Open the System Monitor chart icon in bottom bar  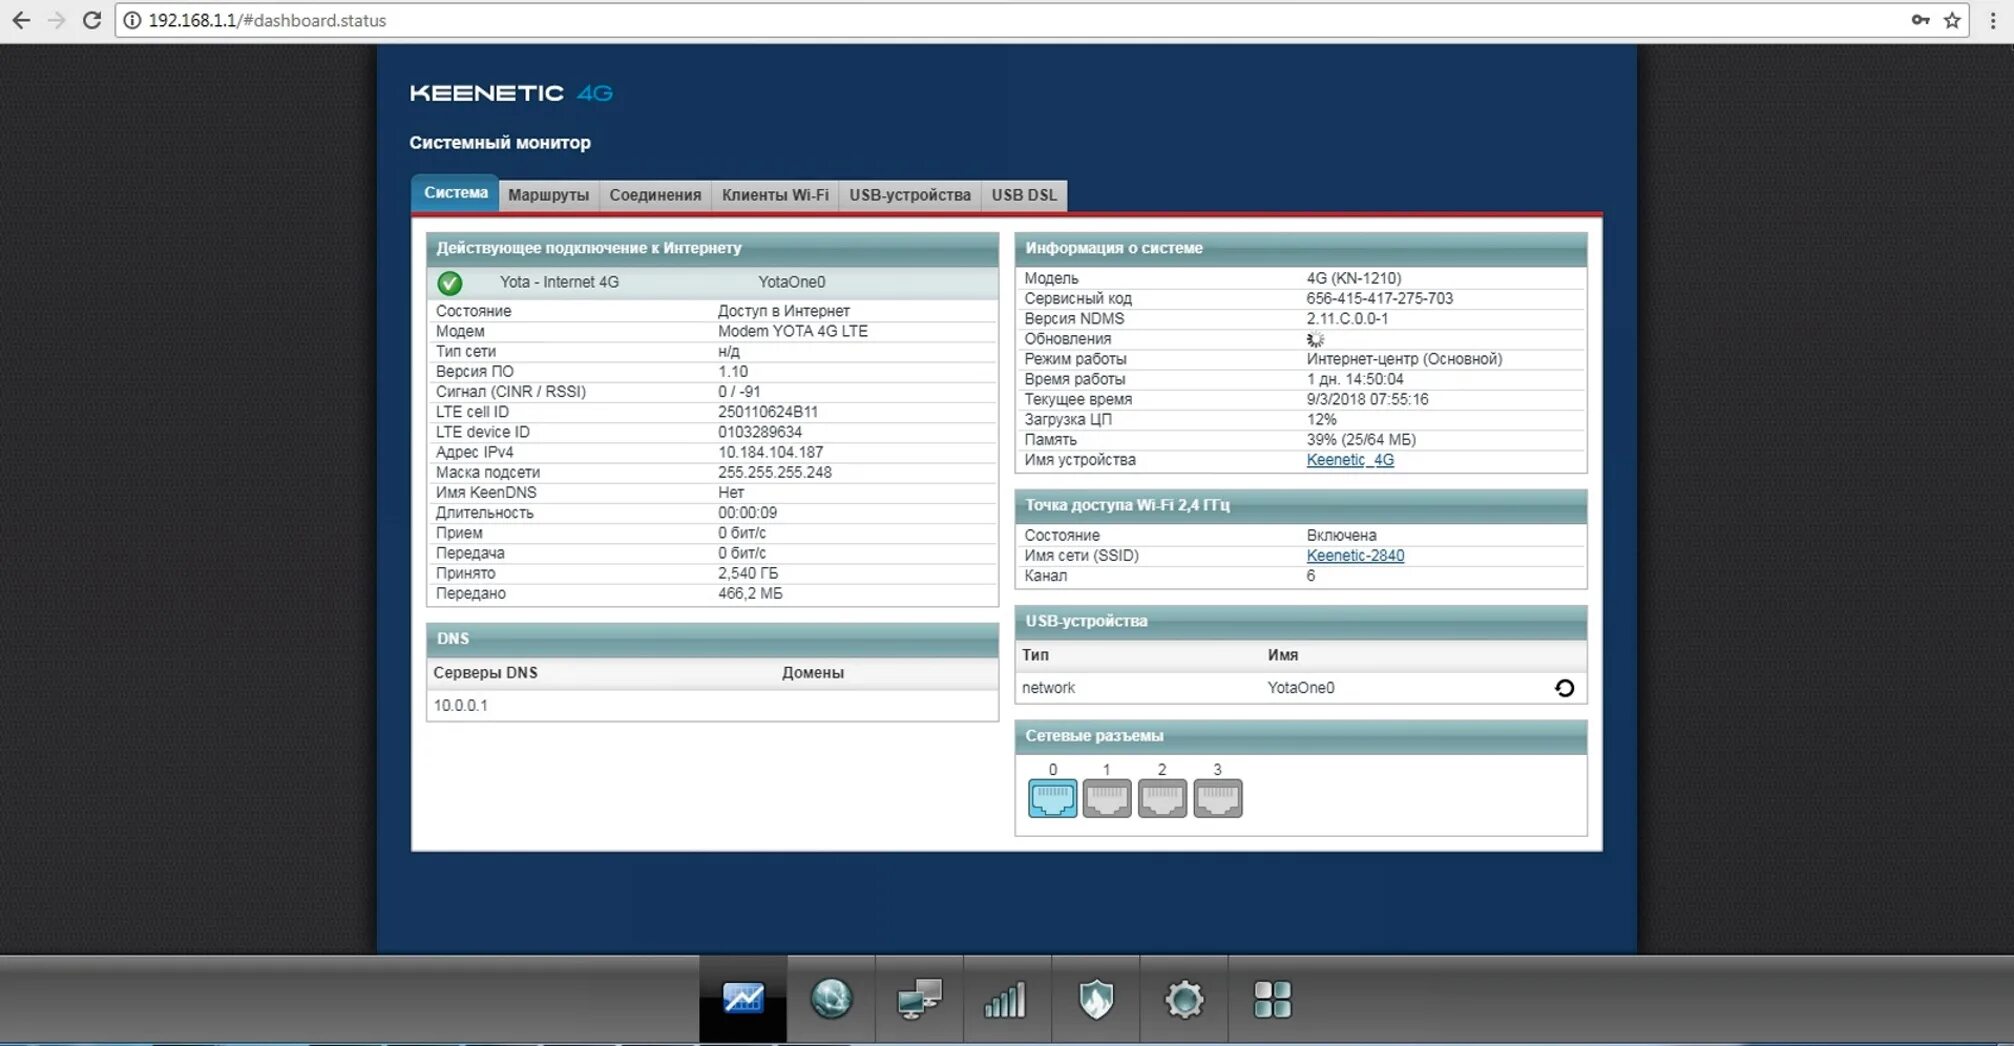point(743,998)
